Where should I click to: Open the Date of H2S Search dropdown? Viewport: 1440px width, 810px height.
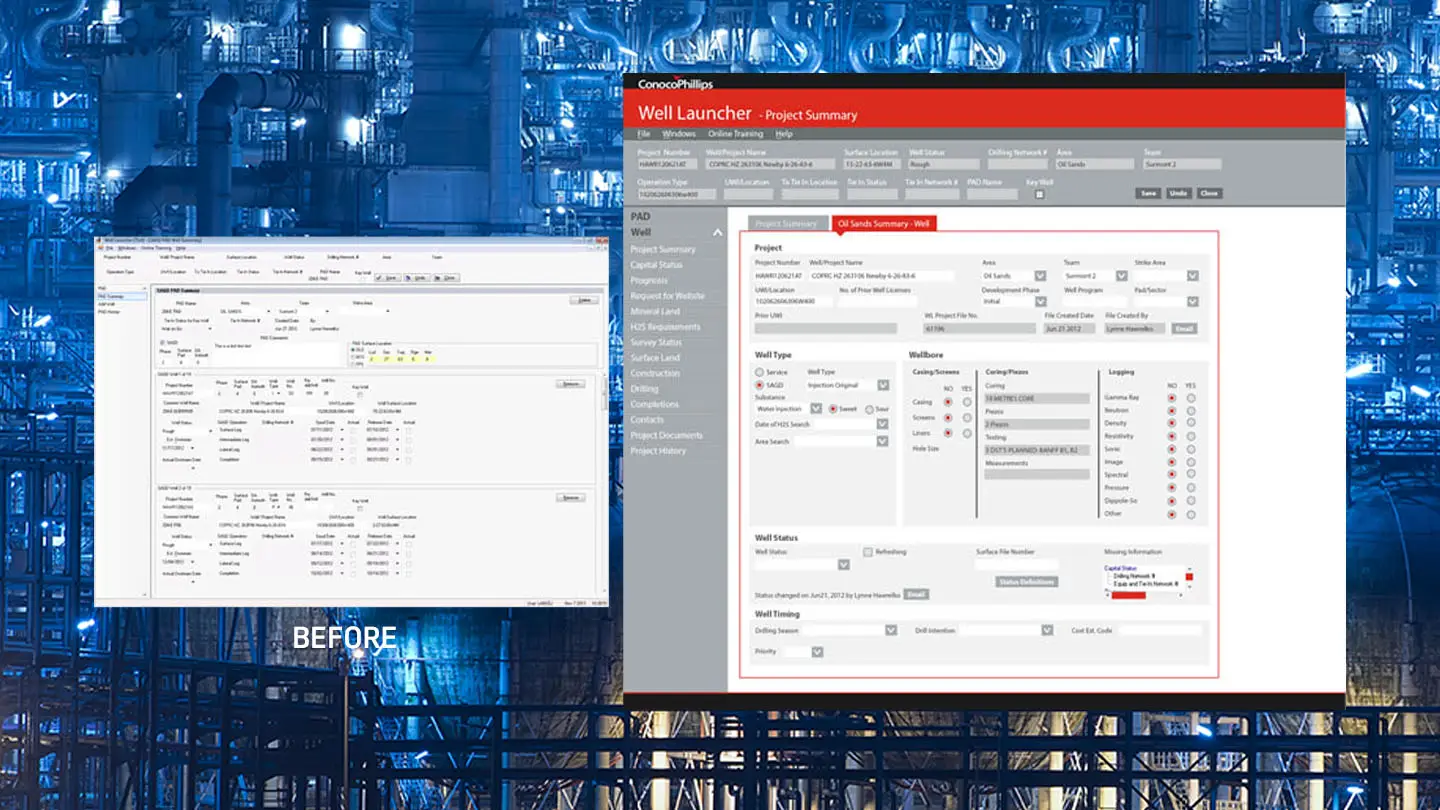pyautogui.click(x=882, y=424)
